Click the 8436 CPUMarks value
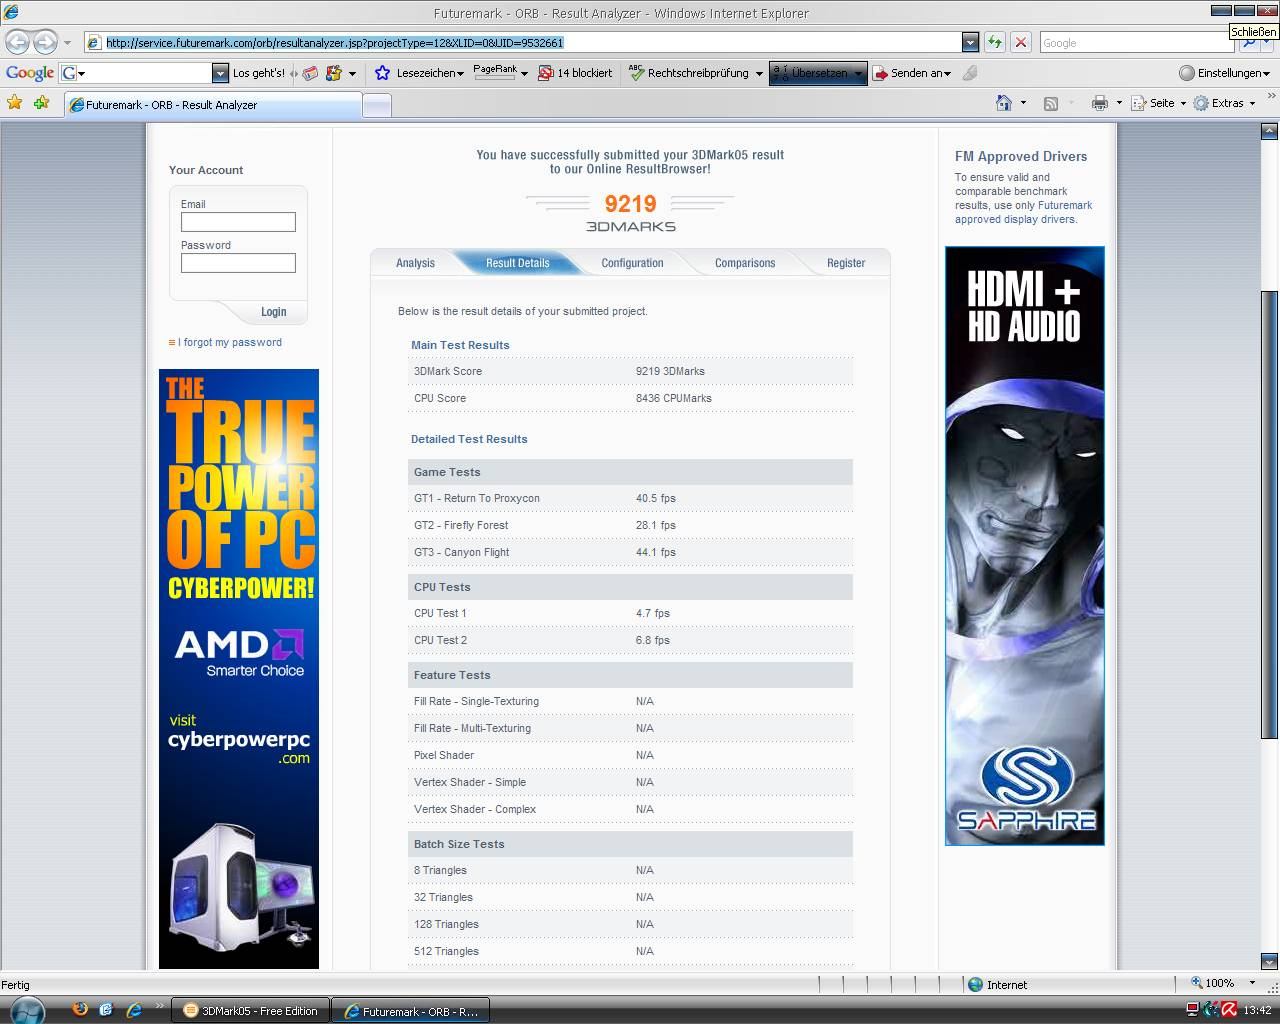1280x1024 pixels. coord(674,398)
